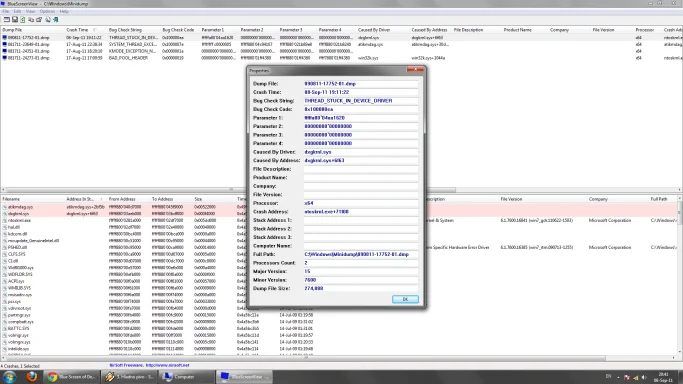Sort drivers by the Address In Stack column

85,199
